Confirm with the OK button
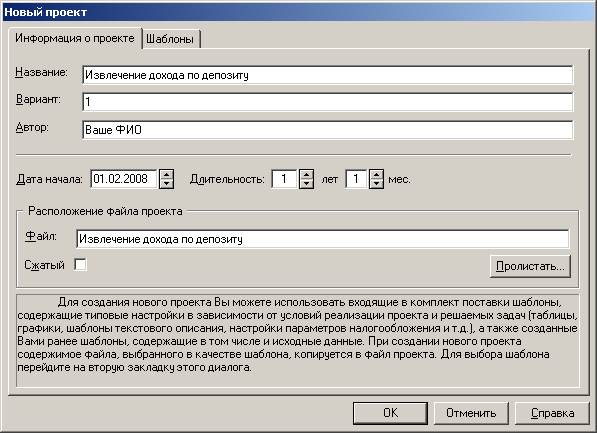The height and width of the screenshot is (433, 597). coord(390,413)
